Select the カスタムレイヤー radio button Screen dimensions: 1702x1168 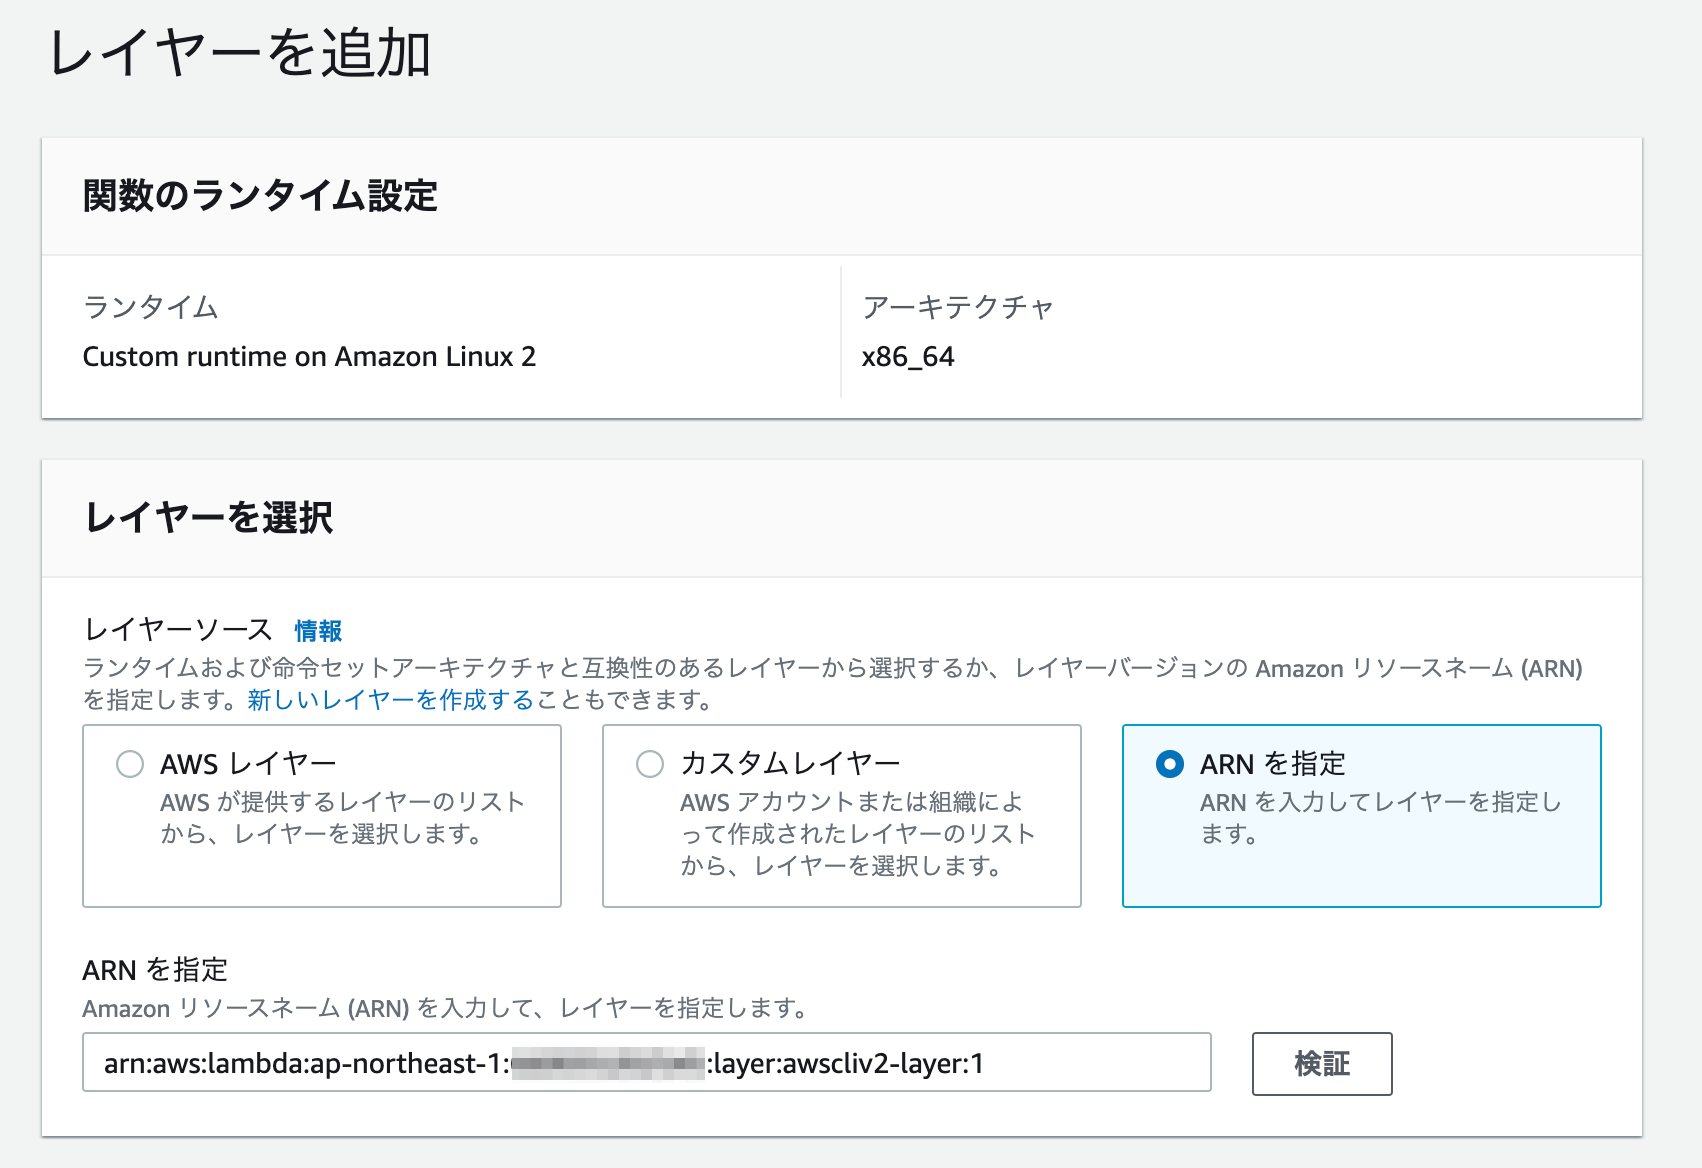tap(649, 764)
